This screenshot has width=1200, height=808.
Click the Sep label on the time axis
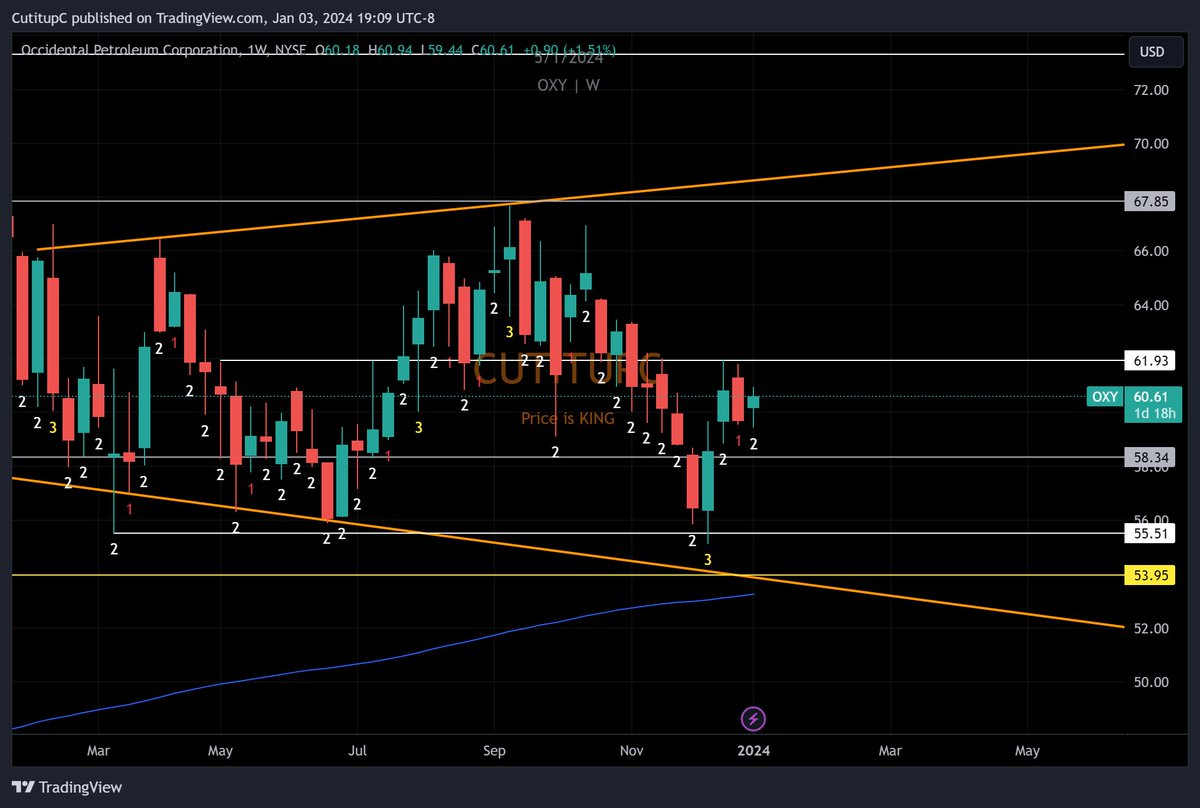click(x=495, y=750)
